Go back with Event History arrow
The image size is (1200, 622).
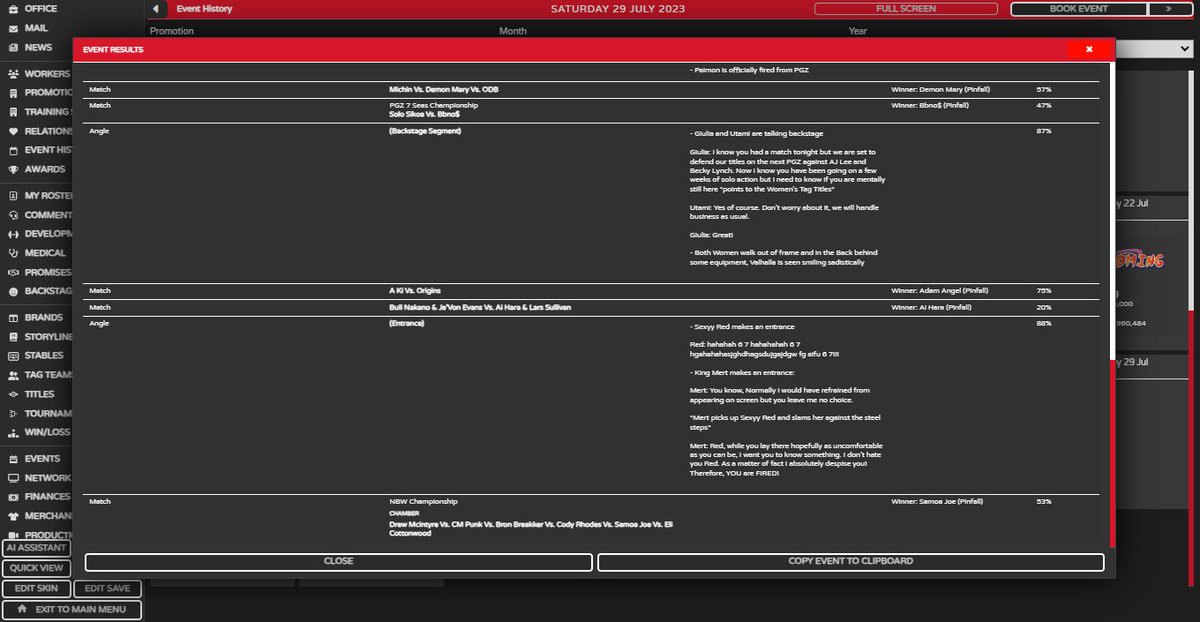[157, 9]
